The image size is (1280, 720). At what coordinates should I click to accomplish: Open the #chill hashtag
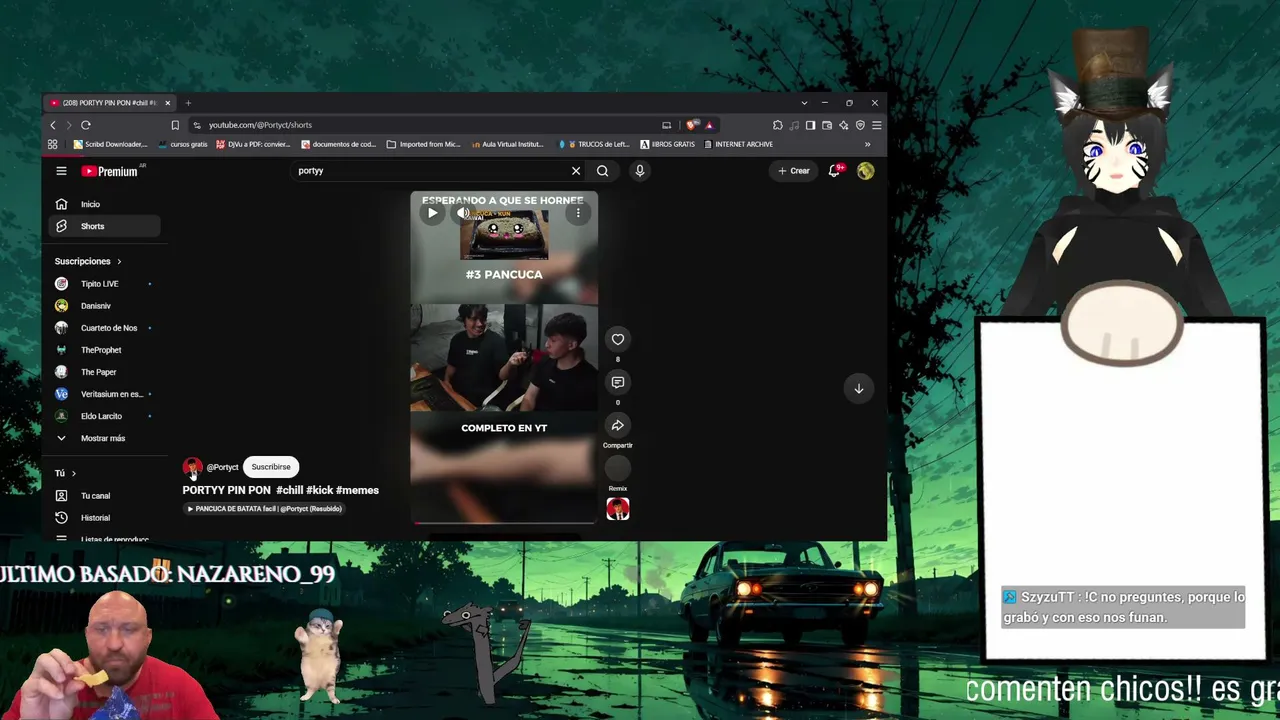tap(290, 490)
